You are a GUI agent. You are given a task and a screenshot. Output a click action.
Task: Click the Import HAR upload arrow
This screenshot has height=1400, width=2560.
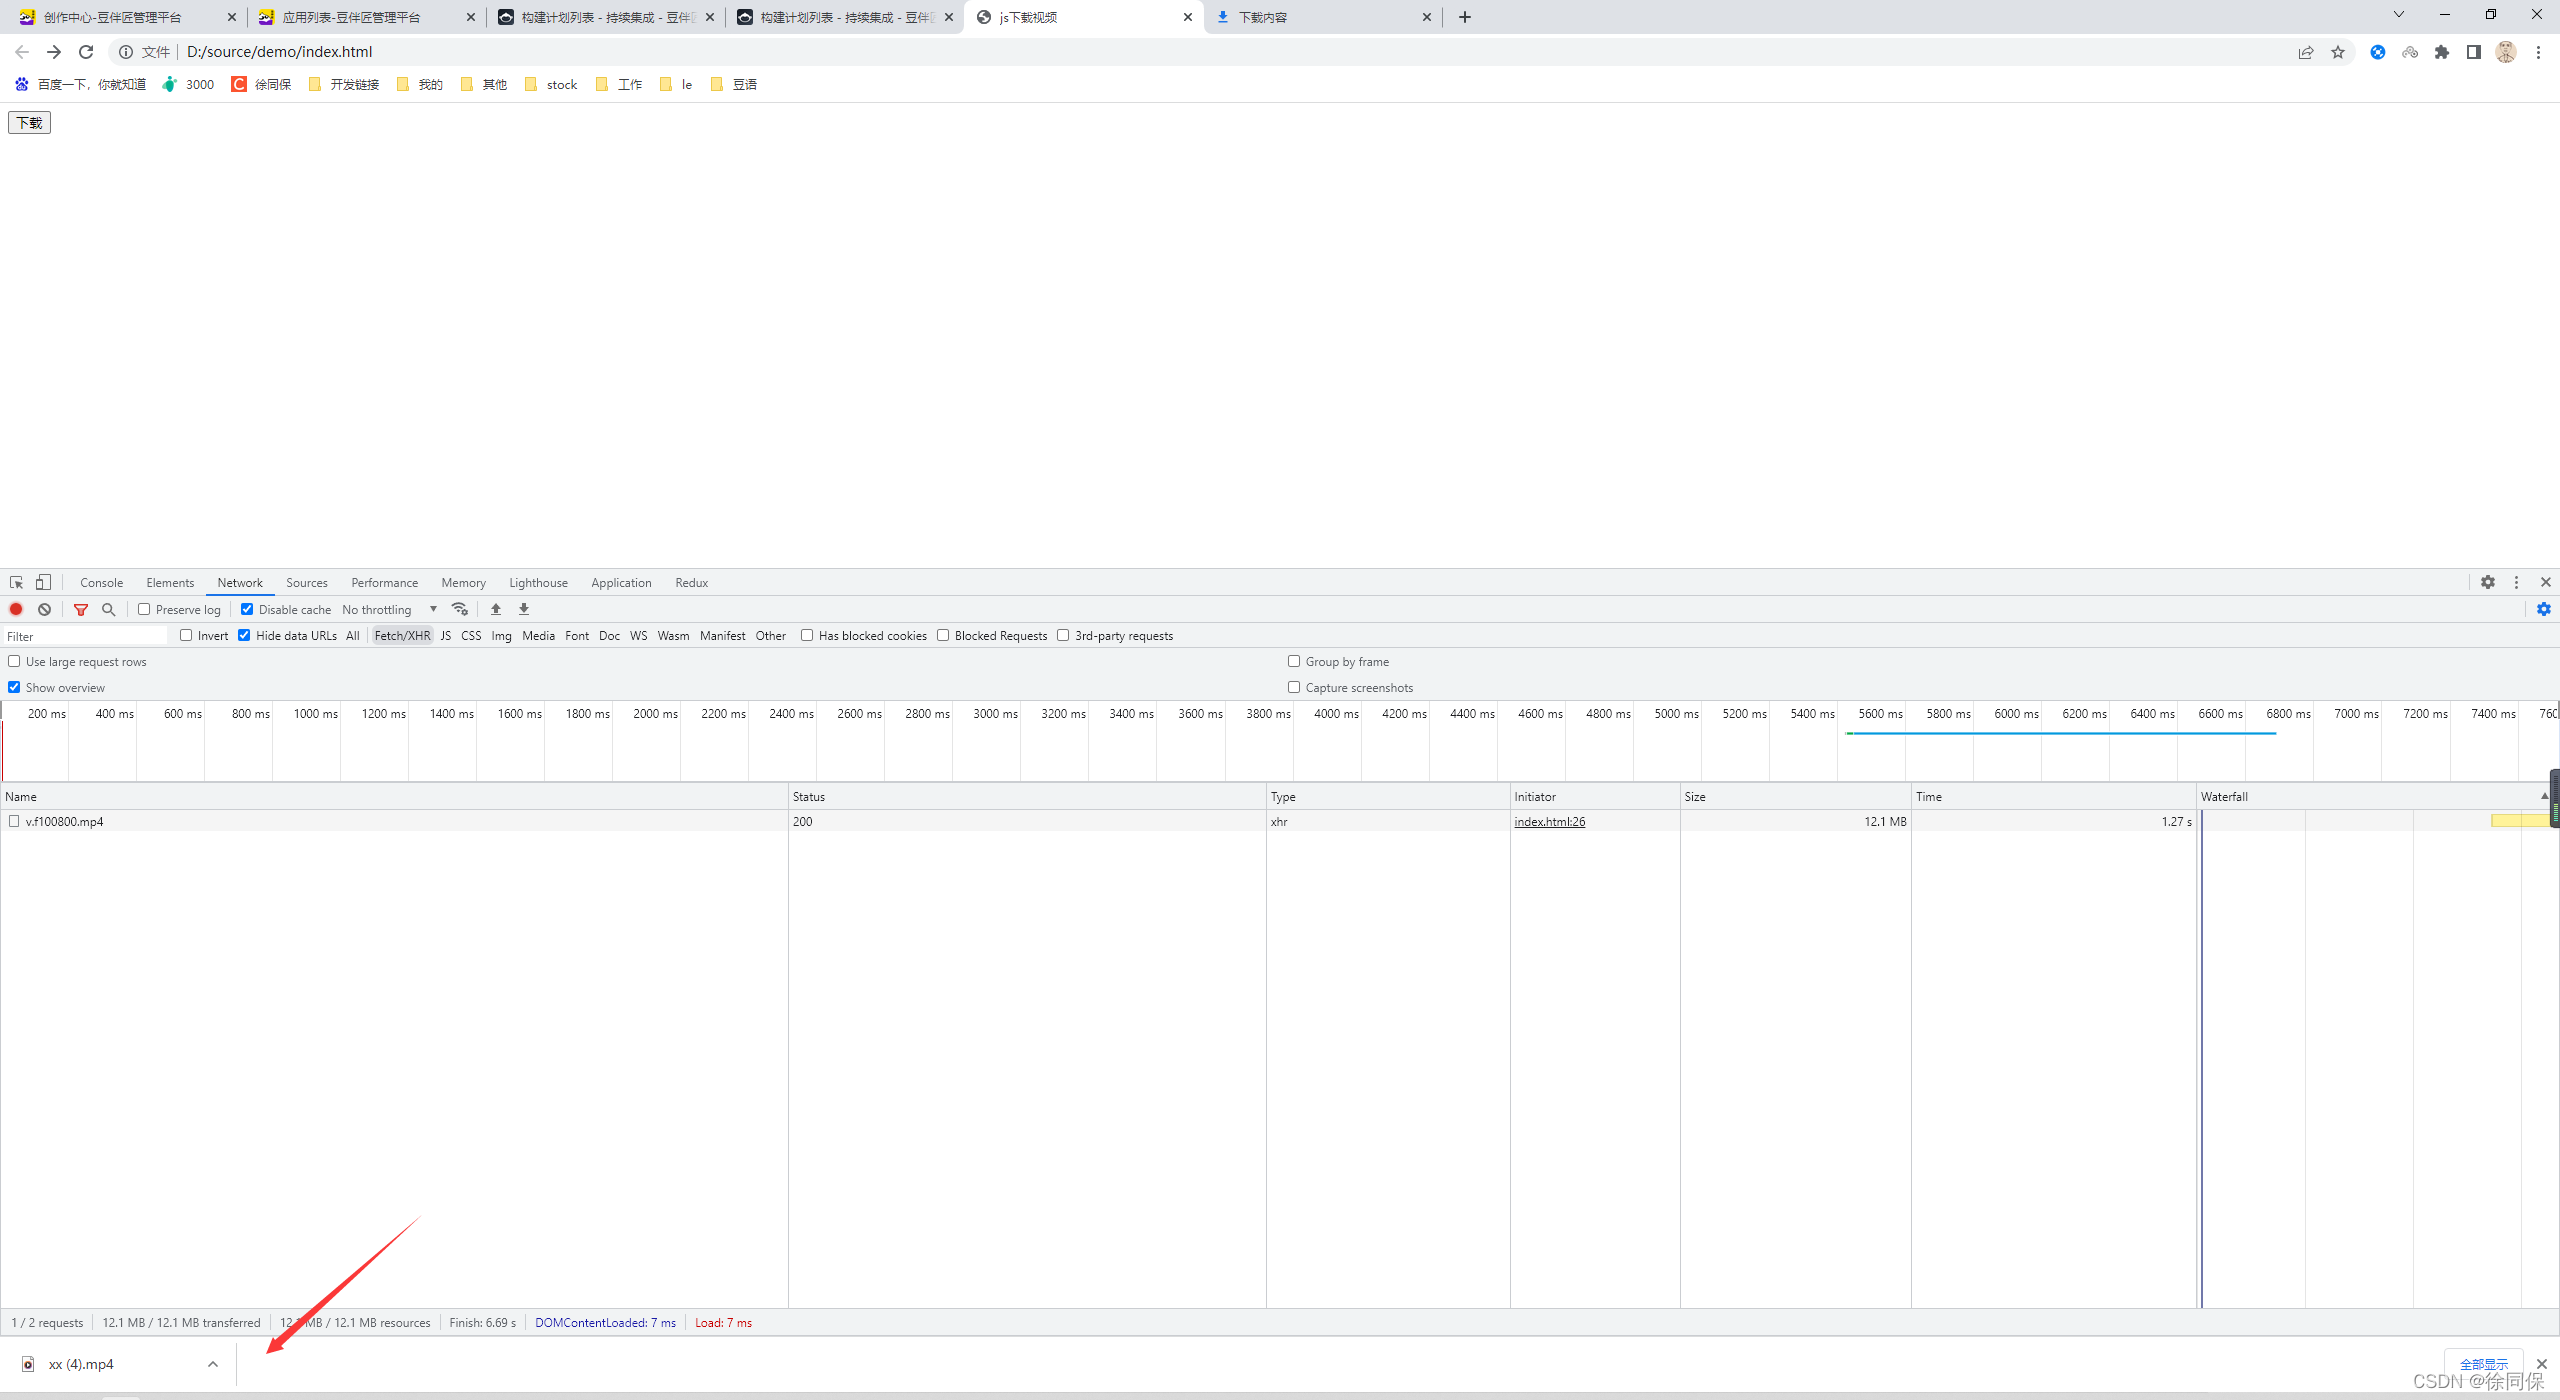tap(496, 609)
